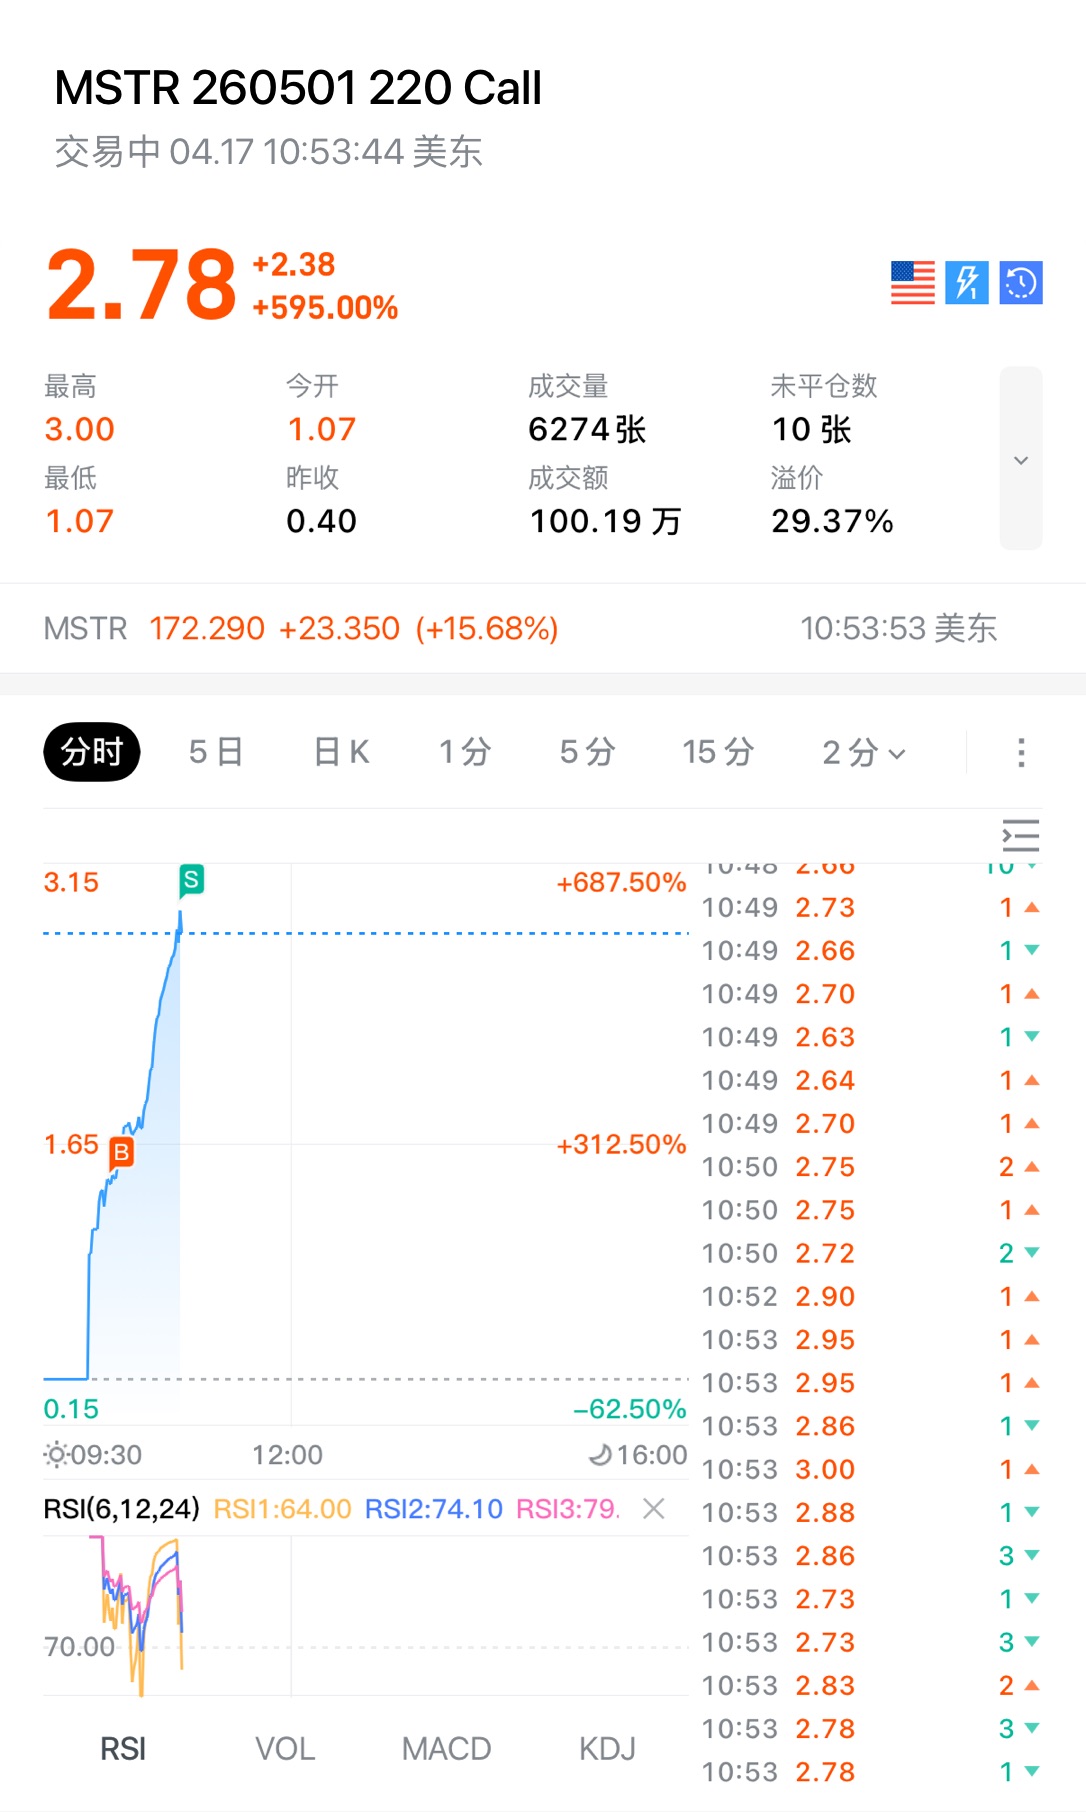This screenshot has width=1086, height=1812.
Task: Switch indicator to KDJ
Action: click(x=607, y=1748)
